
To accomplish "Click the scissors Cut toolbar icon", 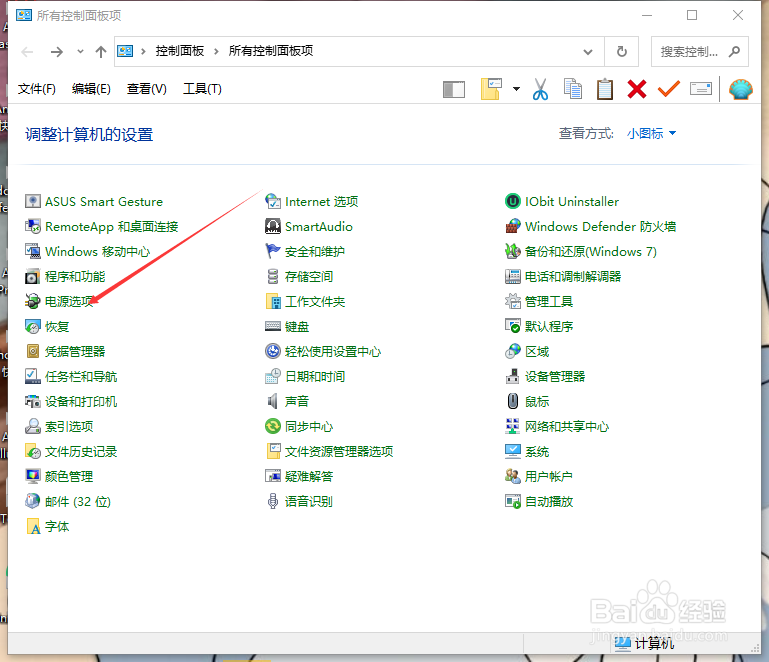I will click(540, 89).
